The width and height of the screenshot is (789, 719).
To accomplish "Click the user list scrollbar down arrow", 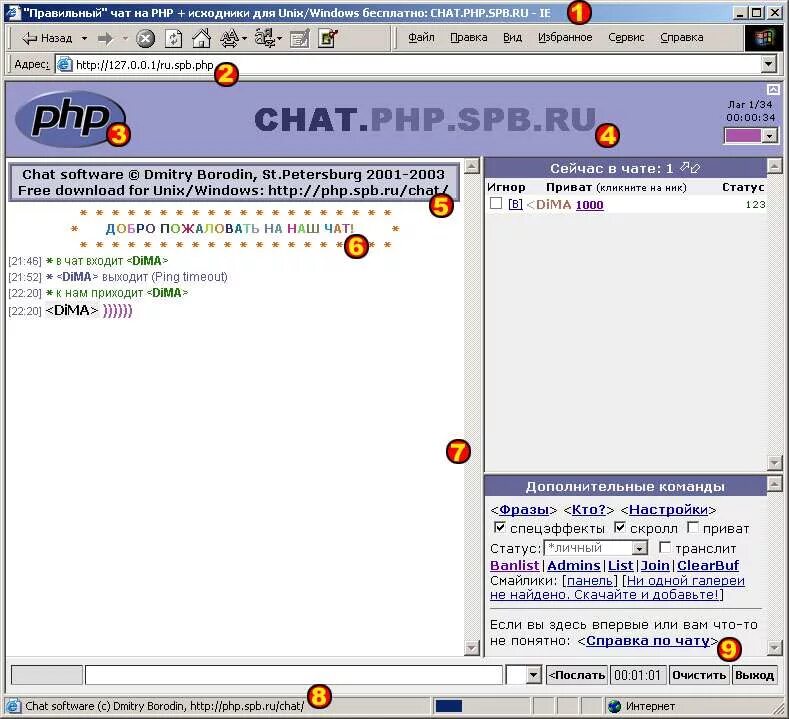I will point(774,461).
